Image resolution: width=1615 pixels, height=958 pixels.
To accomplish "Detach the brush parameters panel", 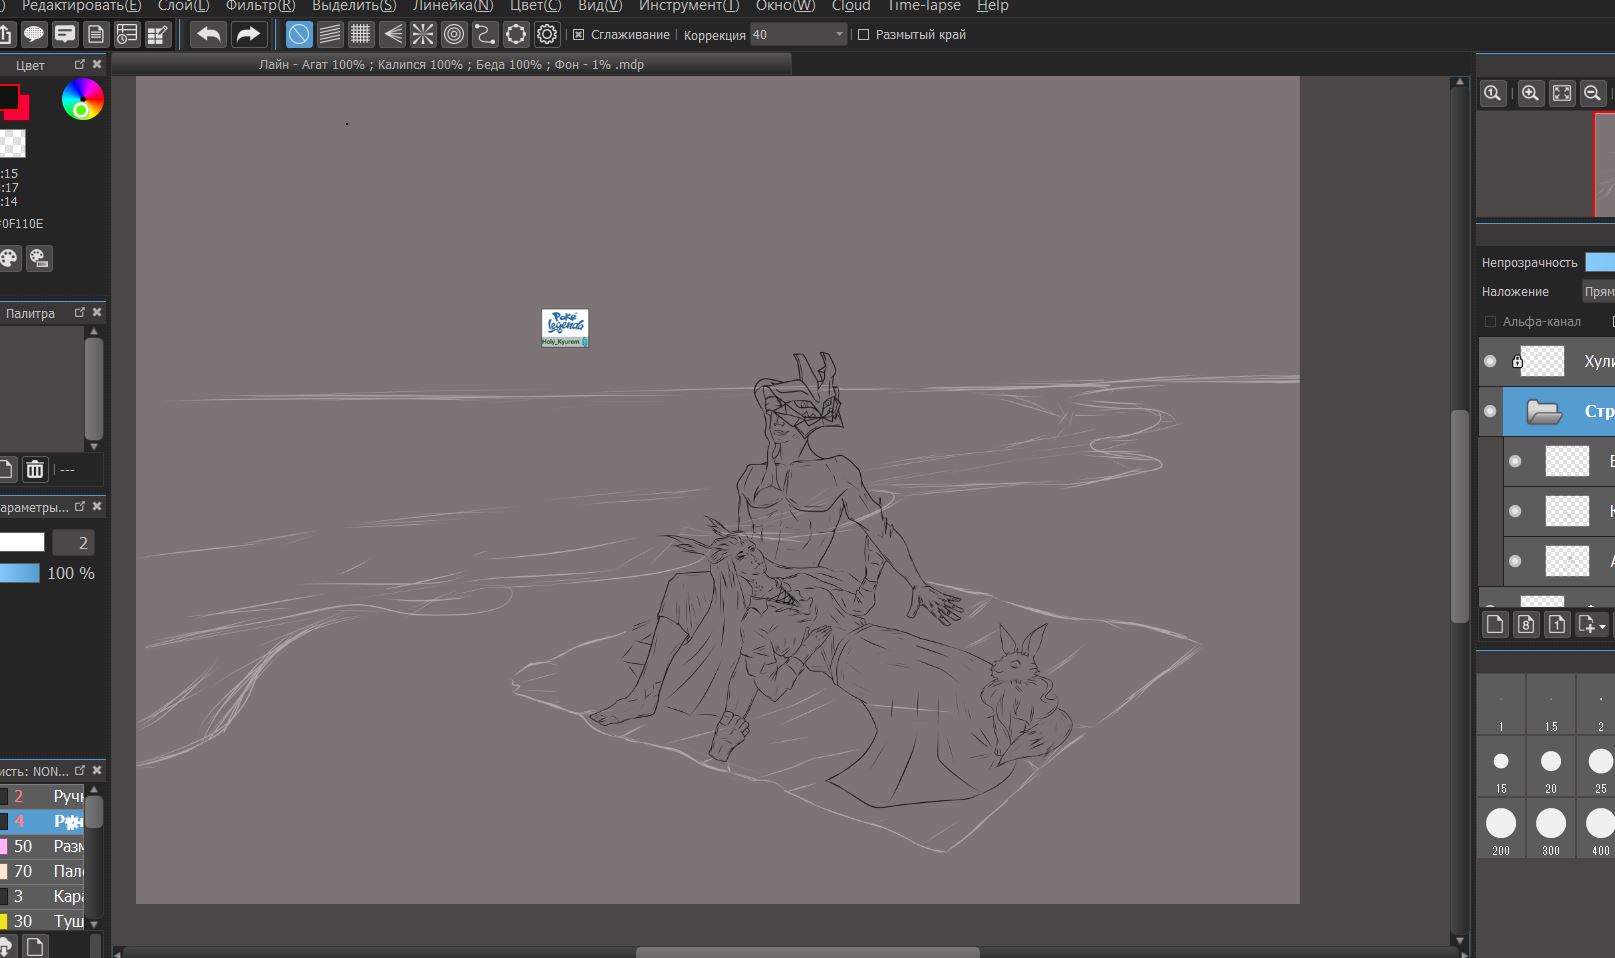I will tap(80, 506).
